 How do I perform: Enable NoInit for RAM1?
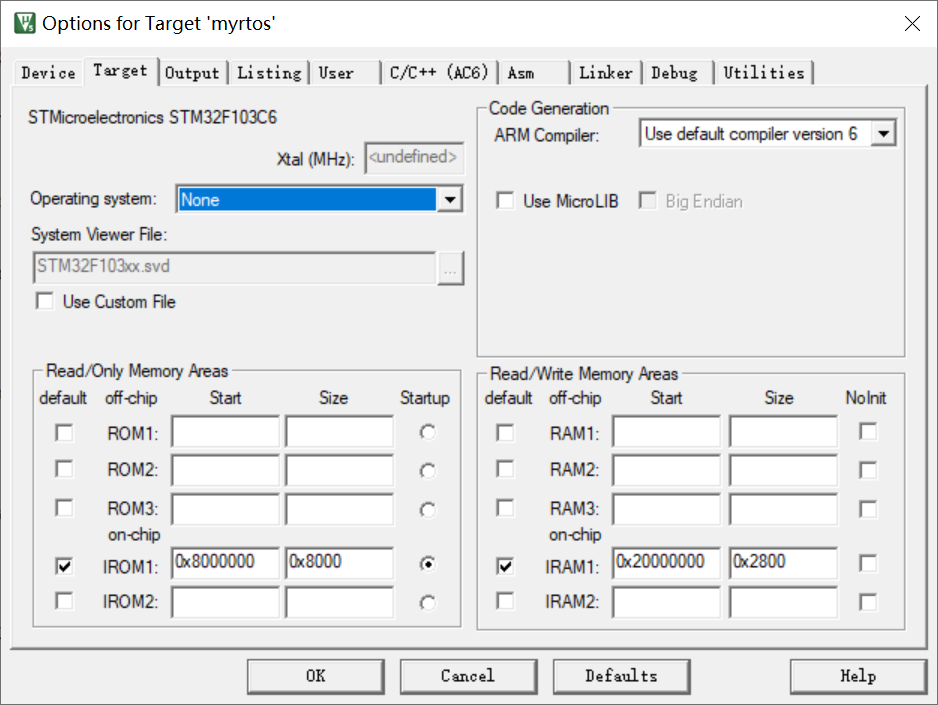coord(868,431)
